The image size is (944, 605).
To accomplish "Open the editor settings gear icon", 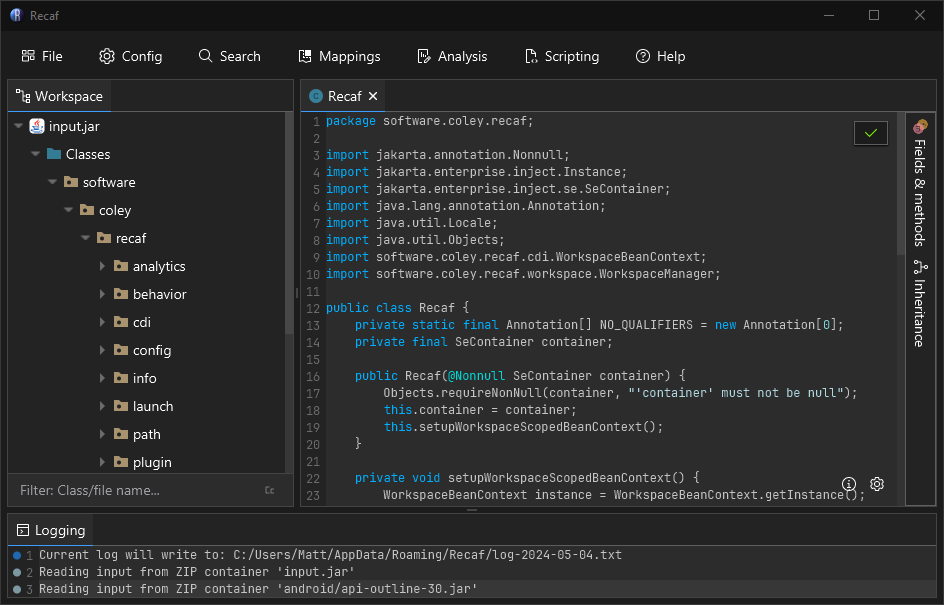I will click(x=877, y=485).
